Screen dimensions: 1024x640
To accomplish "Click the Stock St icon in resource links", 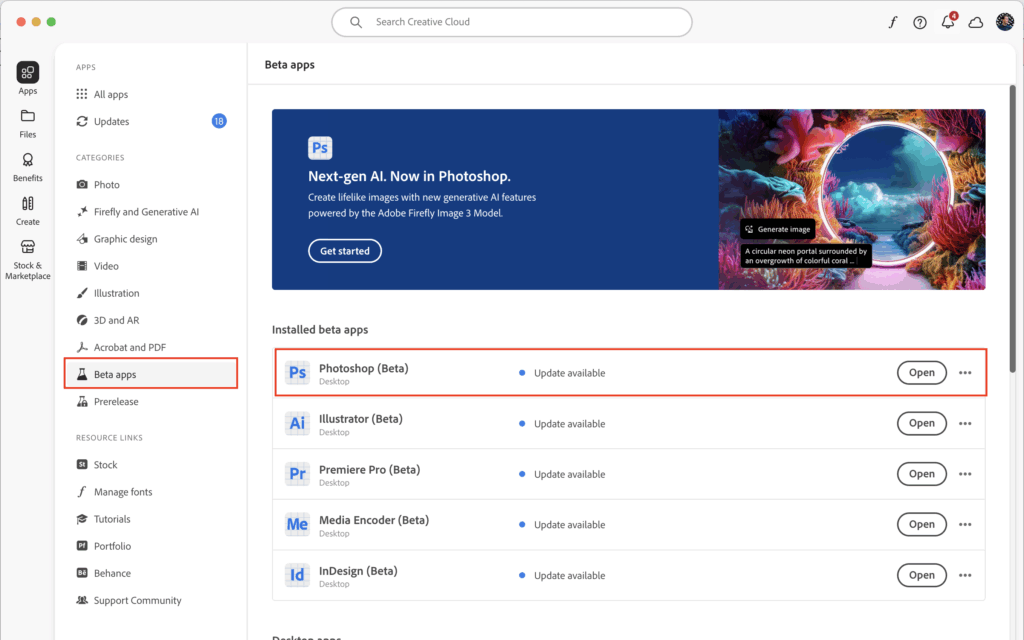I will [82, 464].
